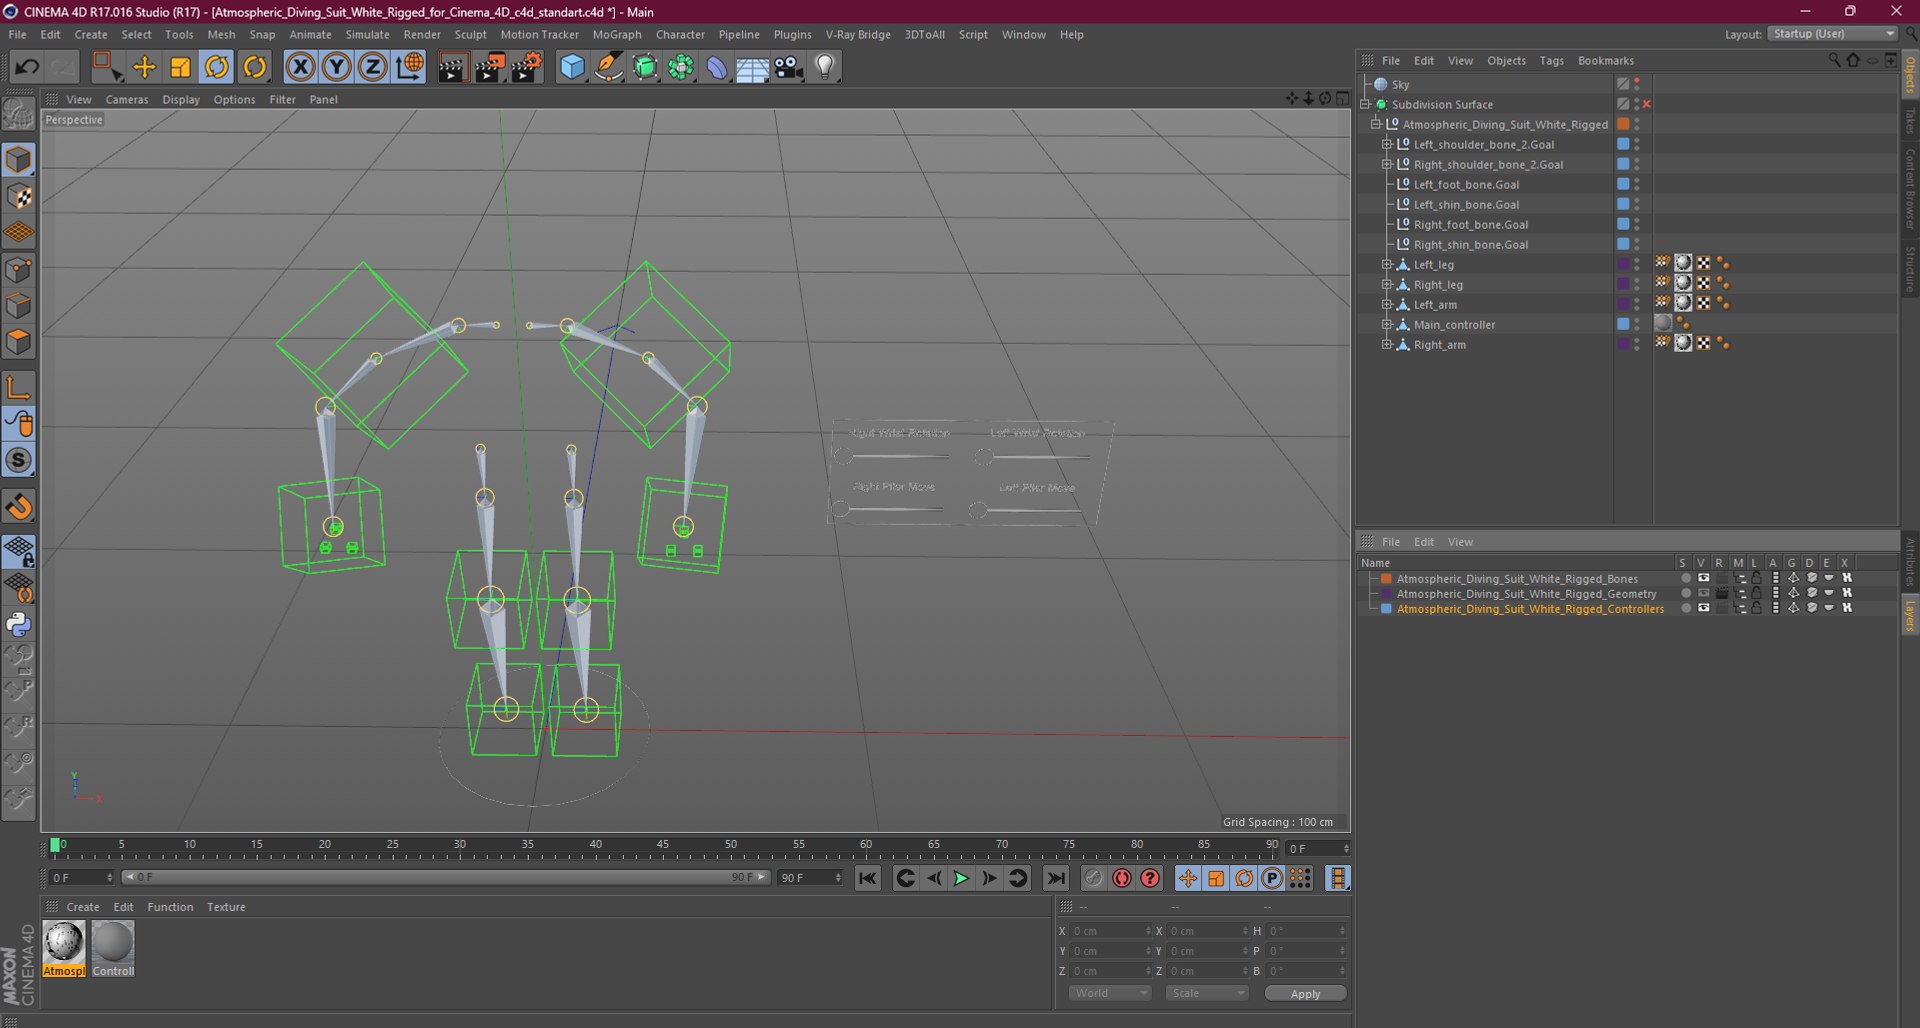
Task: Expand the Left_arm object
Action: [1387, 305]
